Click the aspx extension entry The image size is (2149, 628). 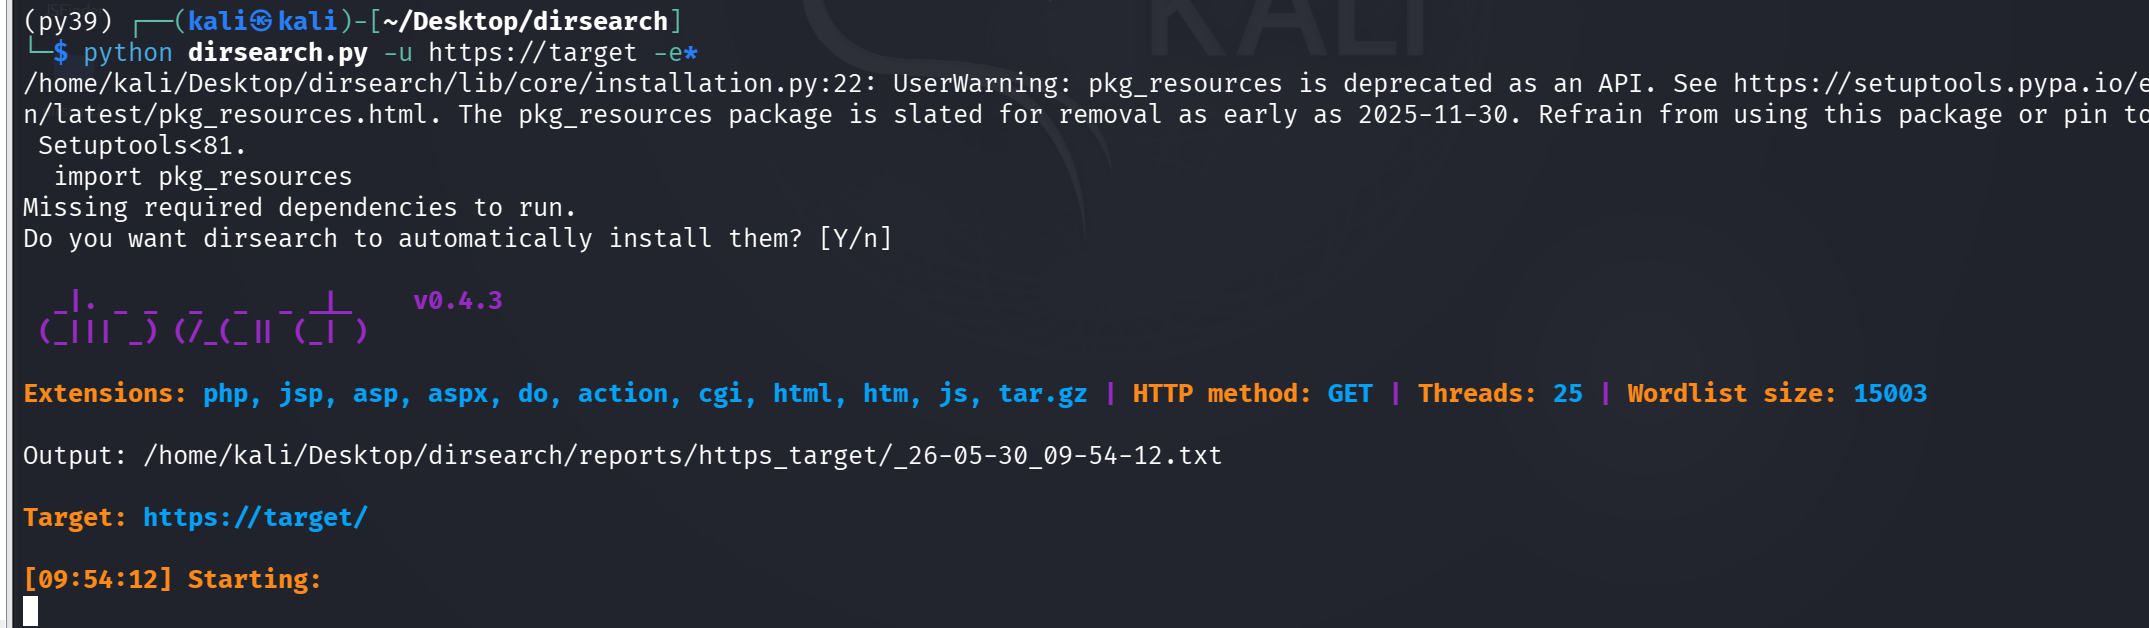pos(458,394)
